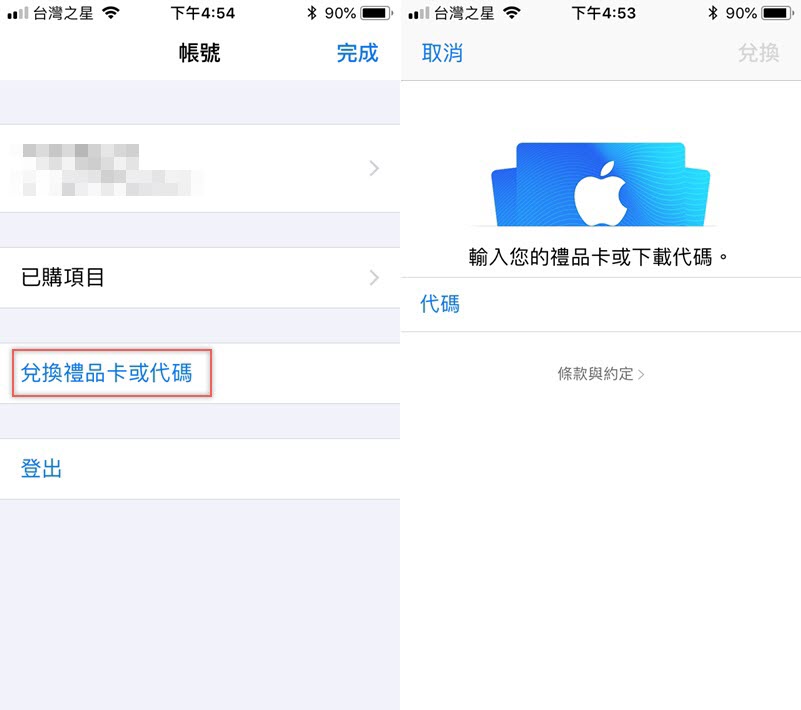The image size is (801, 710).
Task: Tap right screen Wi-Fi status icon
Action: pos(511,13)
